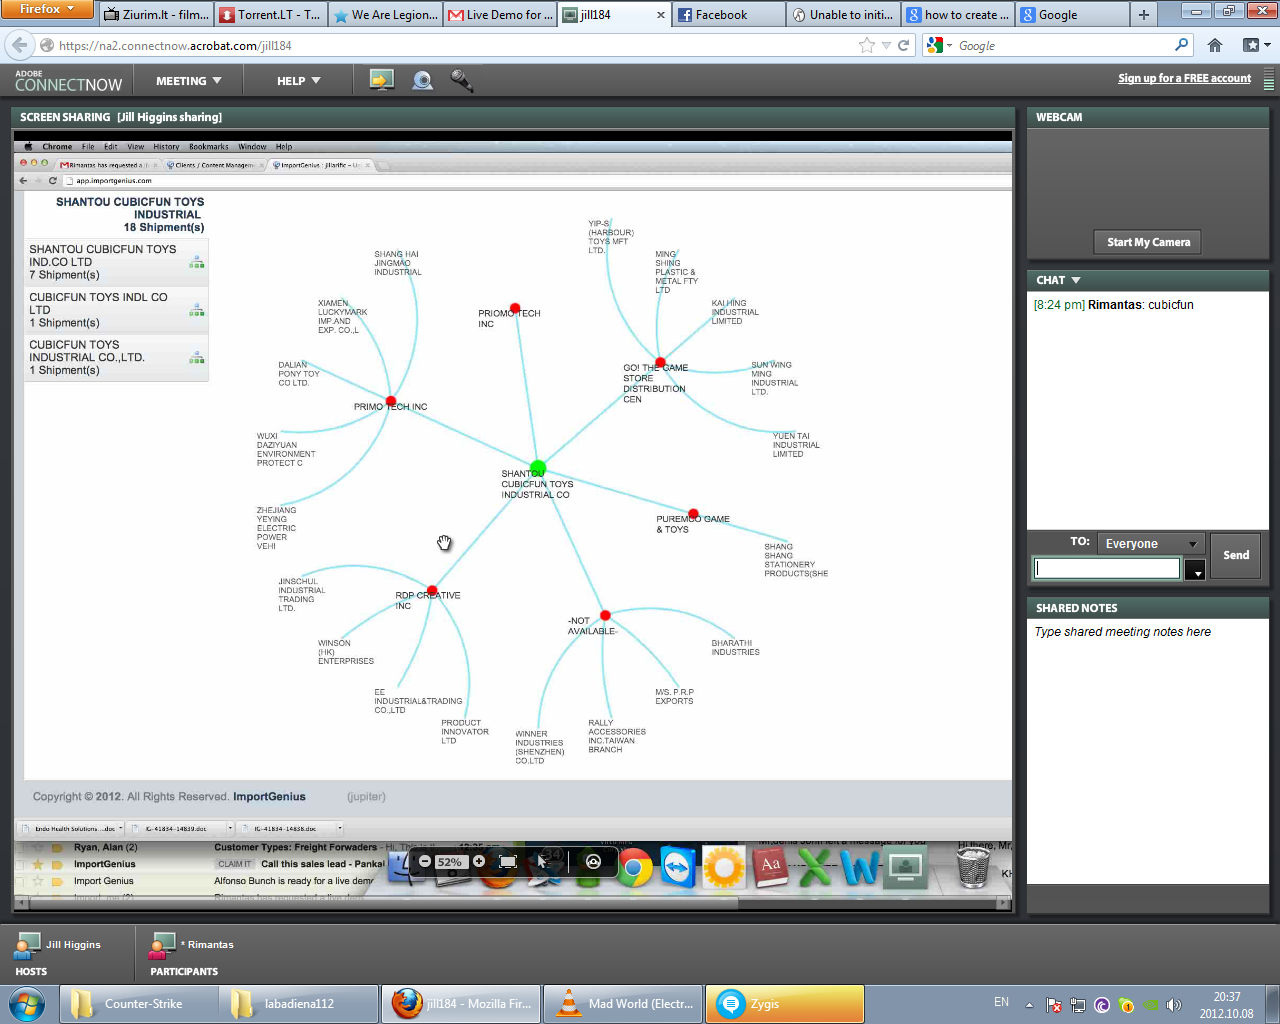Screen dimensions: 1280x1024
Task: Open the MEETING menu
Action: (189, 81)
